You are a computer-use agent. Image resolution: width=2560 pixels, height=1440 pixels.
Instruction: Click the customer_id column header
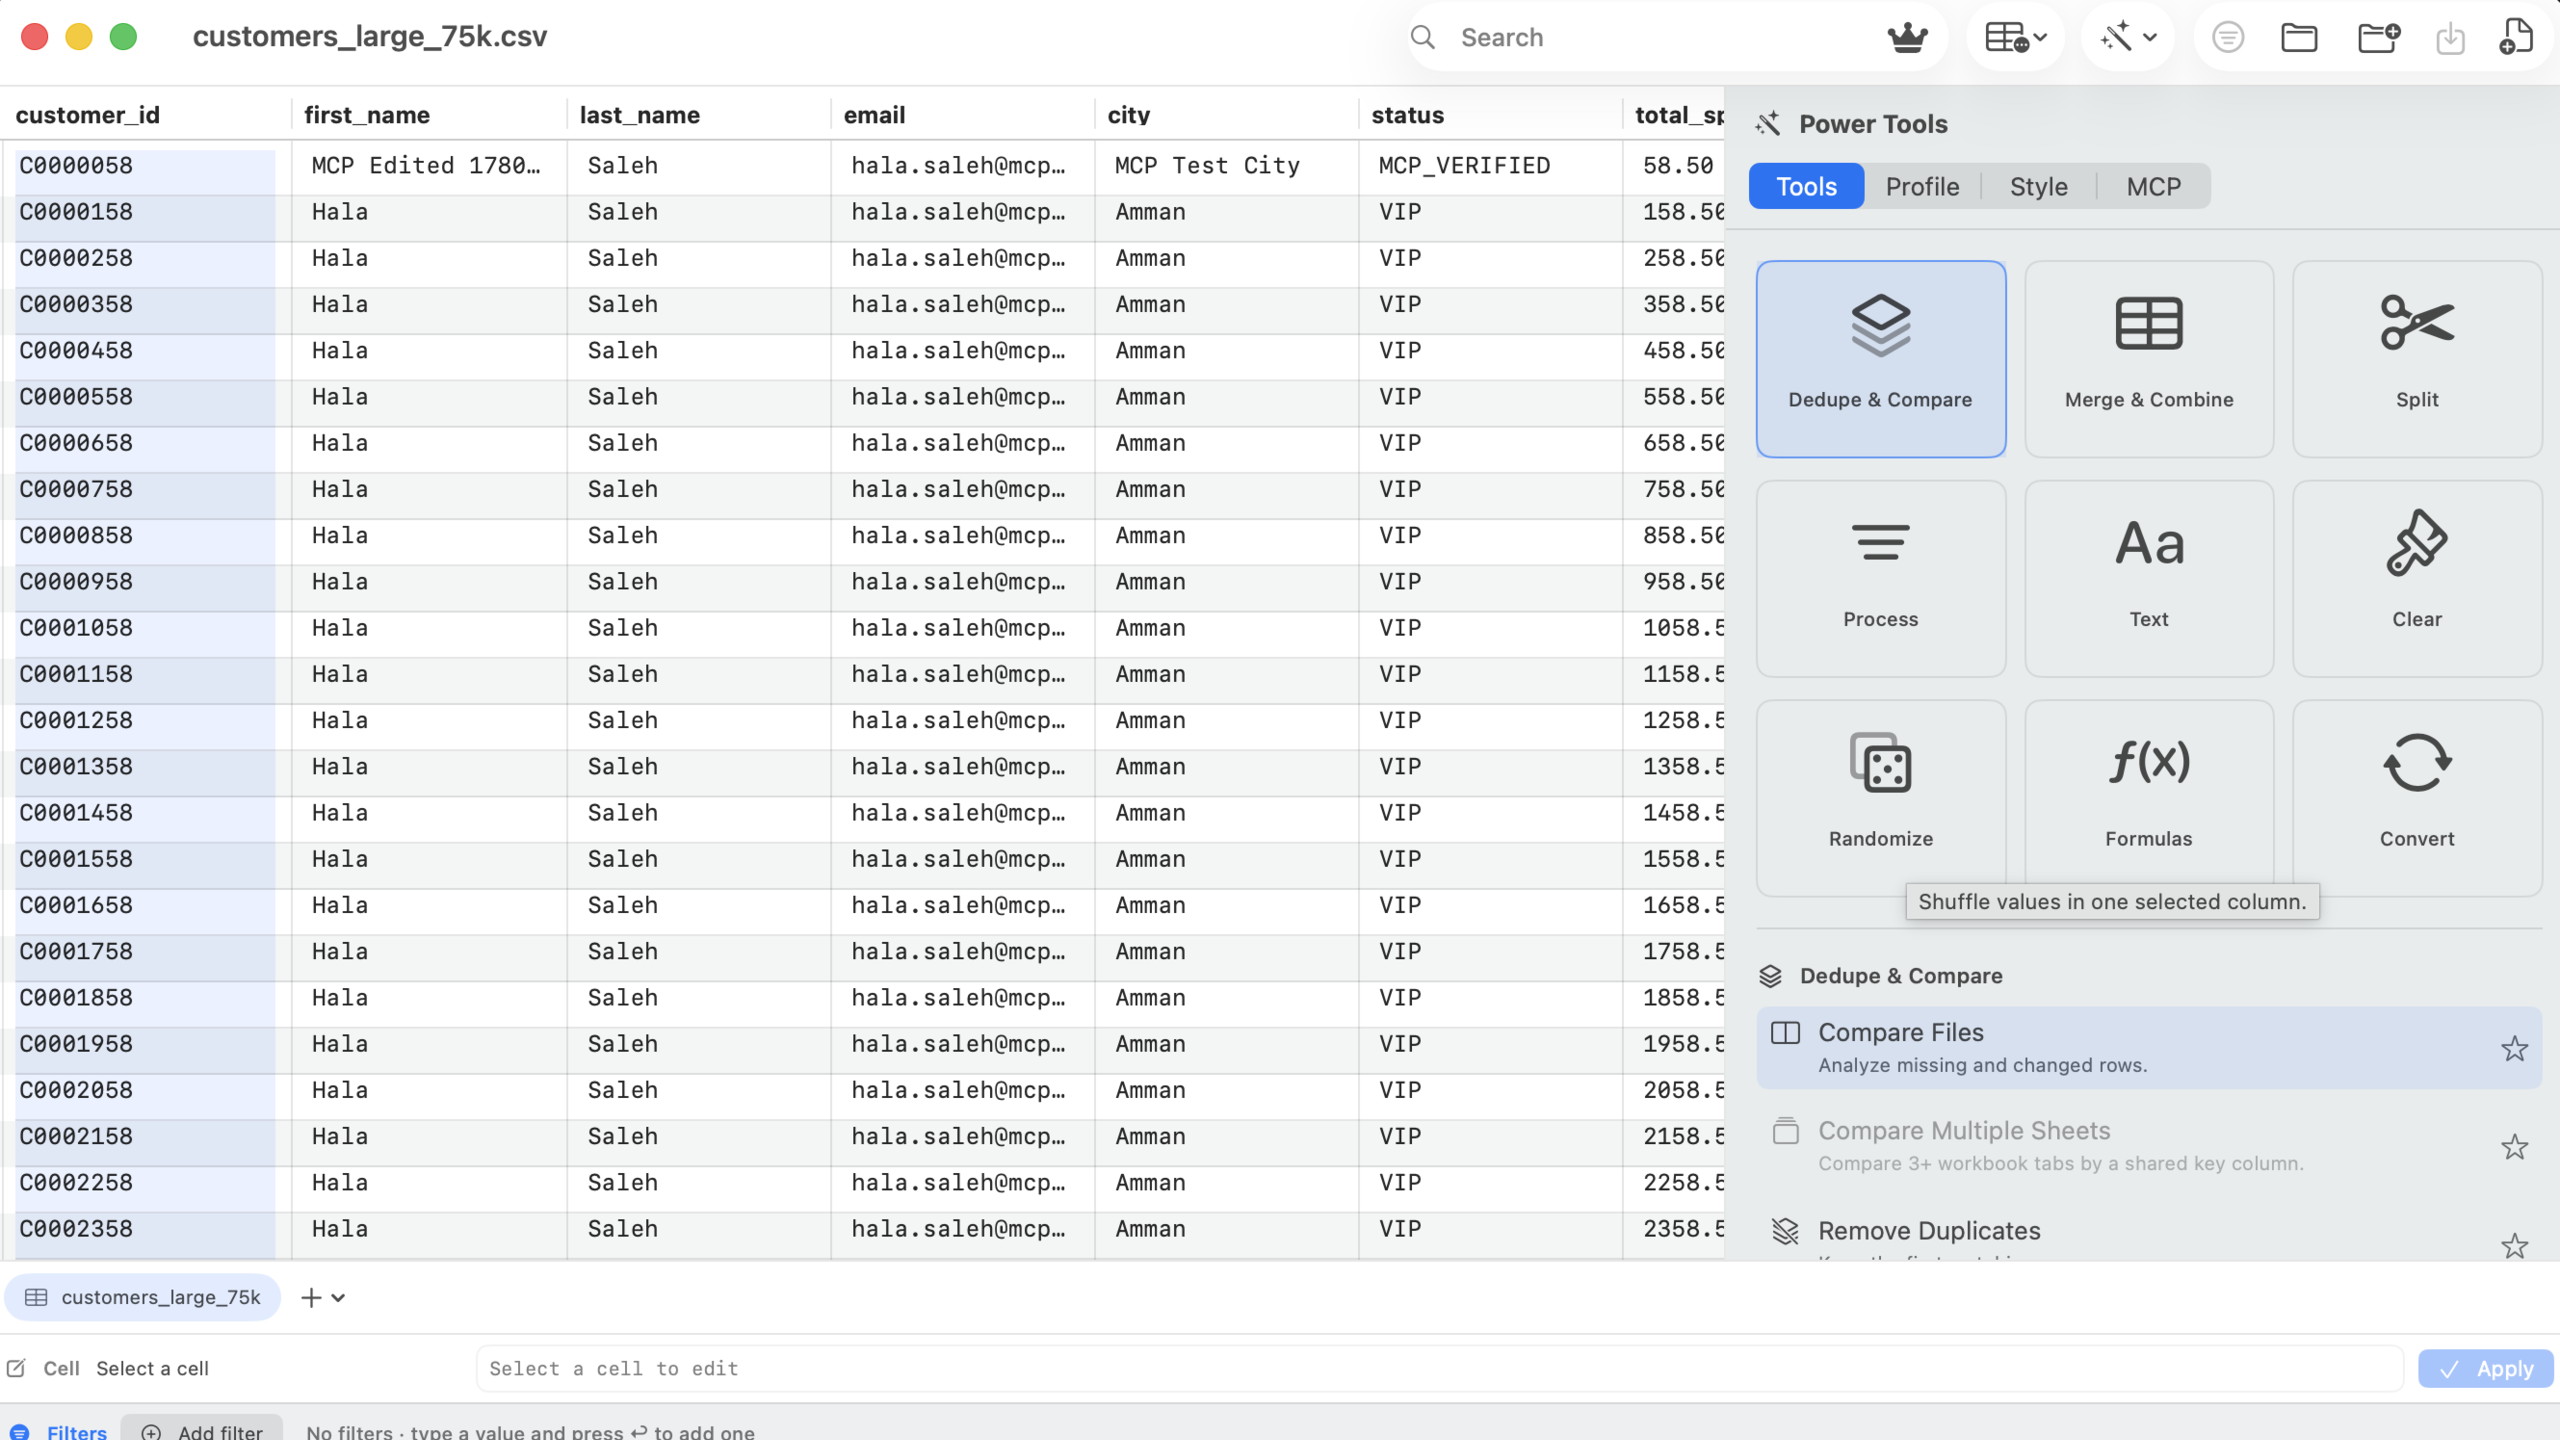[146, 114]
